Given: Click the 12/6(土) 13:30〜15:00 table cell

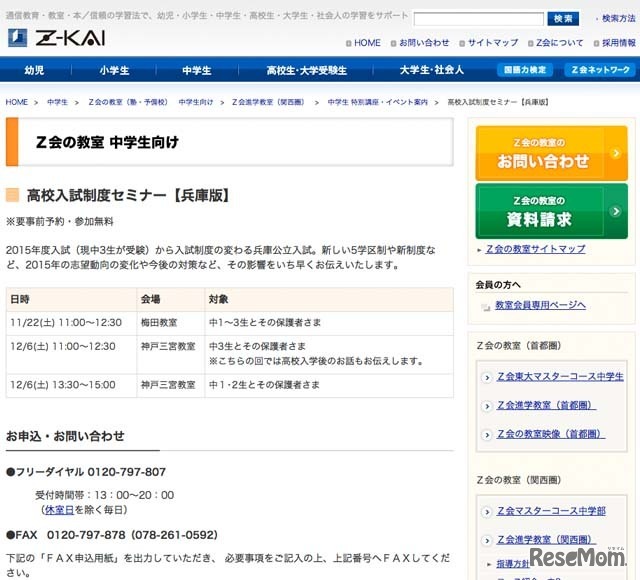Looking at the screenshot, I should (71, 385).
